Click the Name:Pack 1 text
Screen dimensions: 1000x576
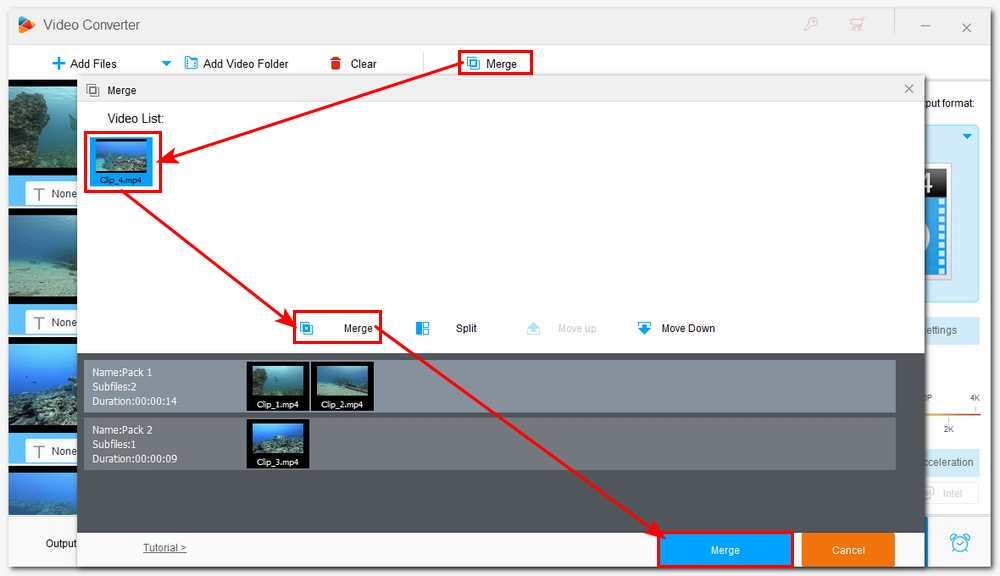pos(122,372)
